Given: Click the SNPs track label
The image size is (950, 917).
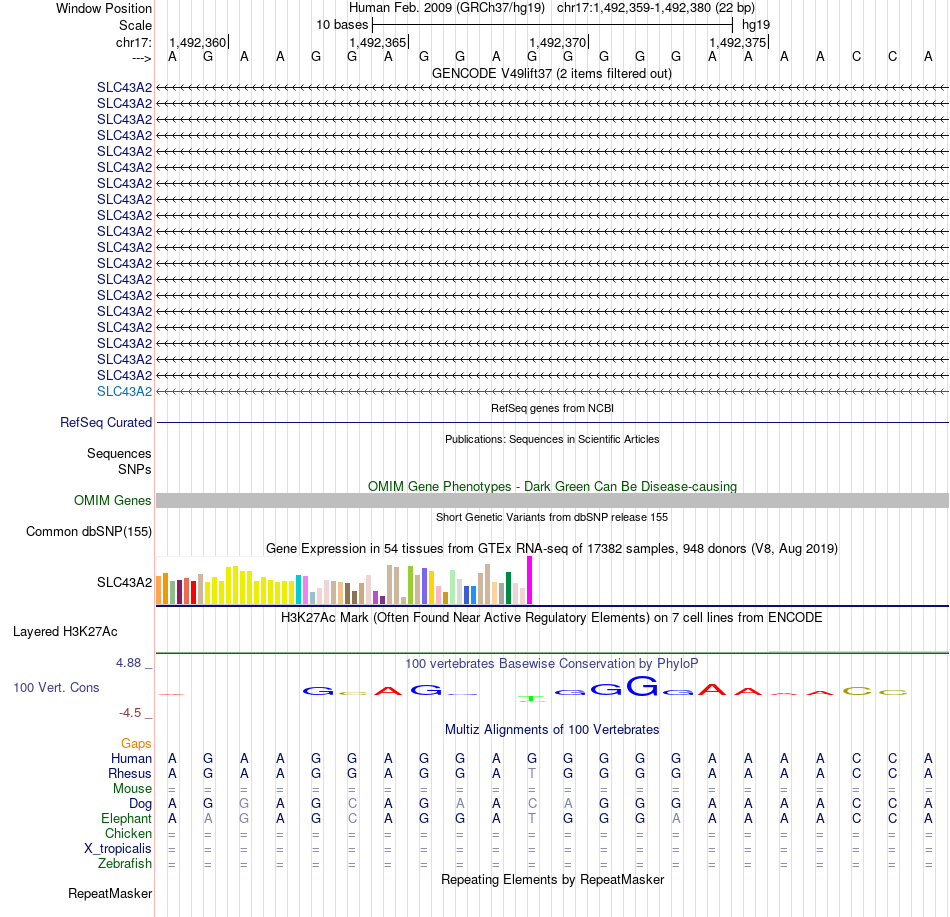Looking at the screenshot, I should 135,469.
